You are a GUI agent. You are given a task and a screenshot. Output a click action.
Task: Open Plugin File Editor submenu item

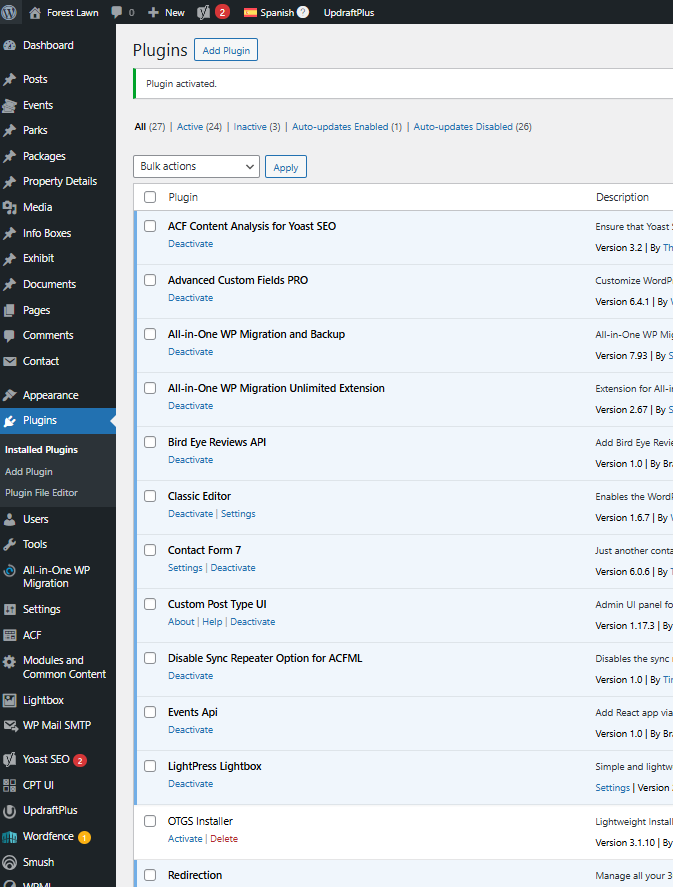[x=41, y=493]
